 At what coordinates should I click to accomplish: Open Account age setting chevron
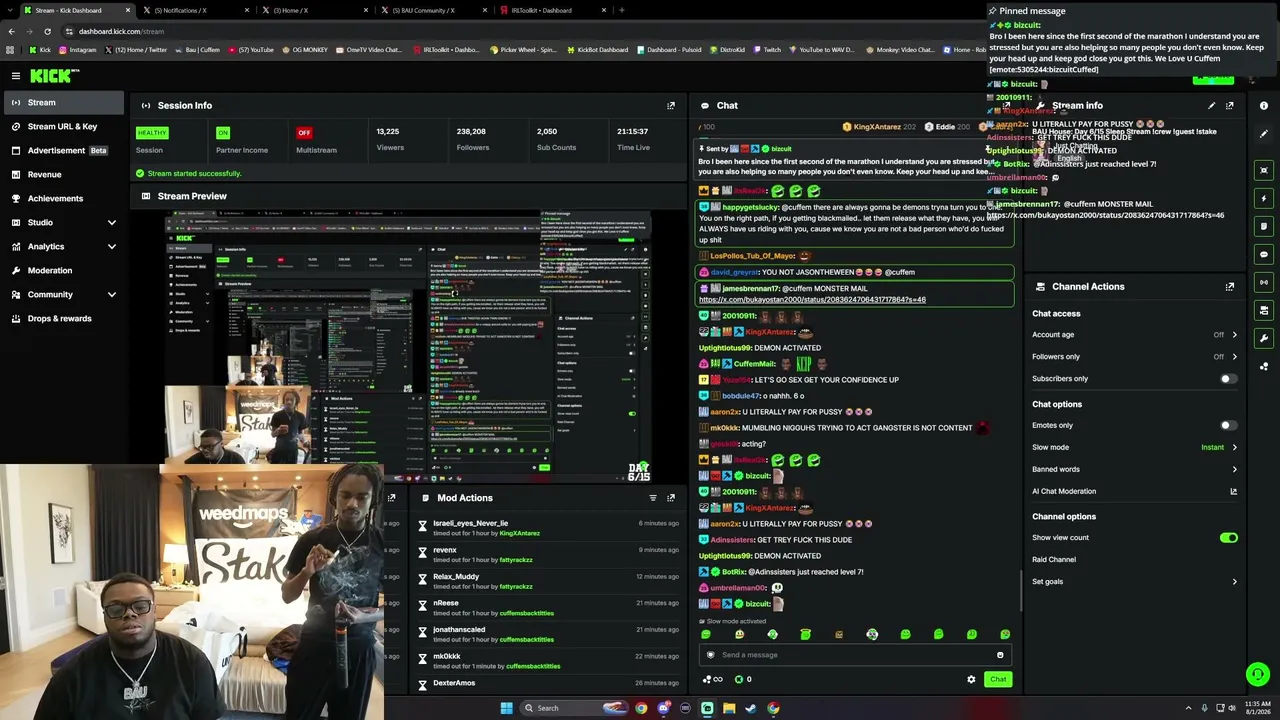[1234, 335]
